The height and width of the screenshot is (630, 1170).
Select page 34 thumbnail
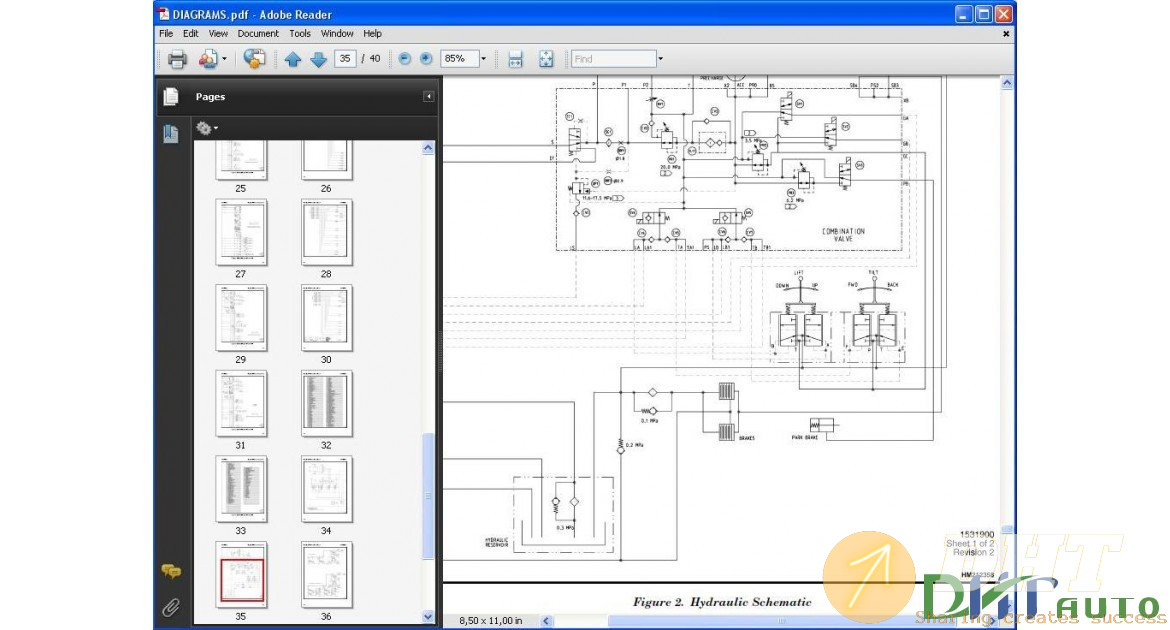tap(326, 489)
